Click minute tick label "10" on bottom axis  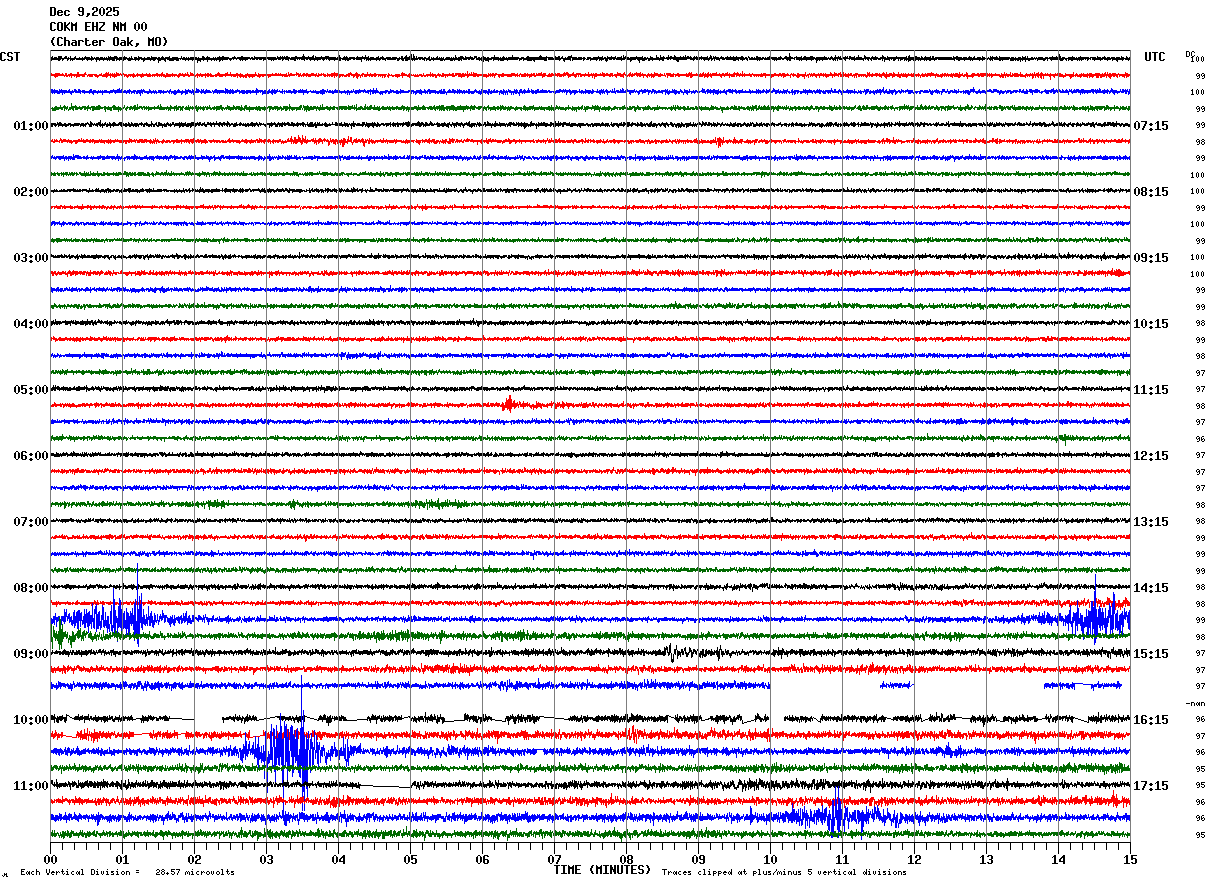770,859
